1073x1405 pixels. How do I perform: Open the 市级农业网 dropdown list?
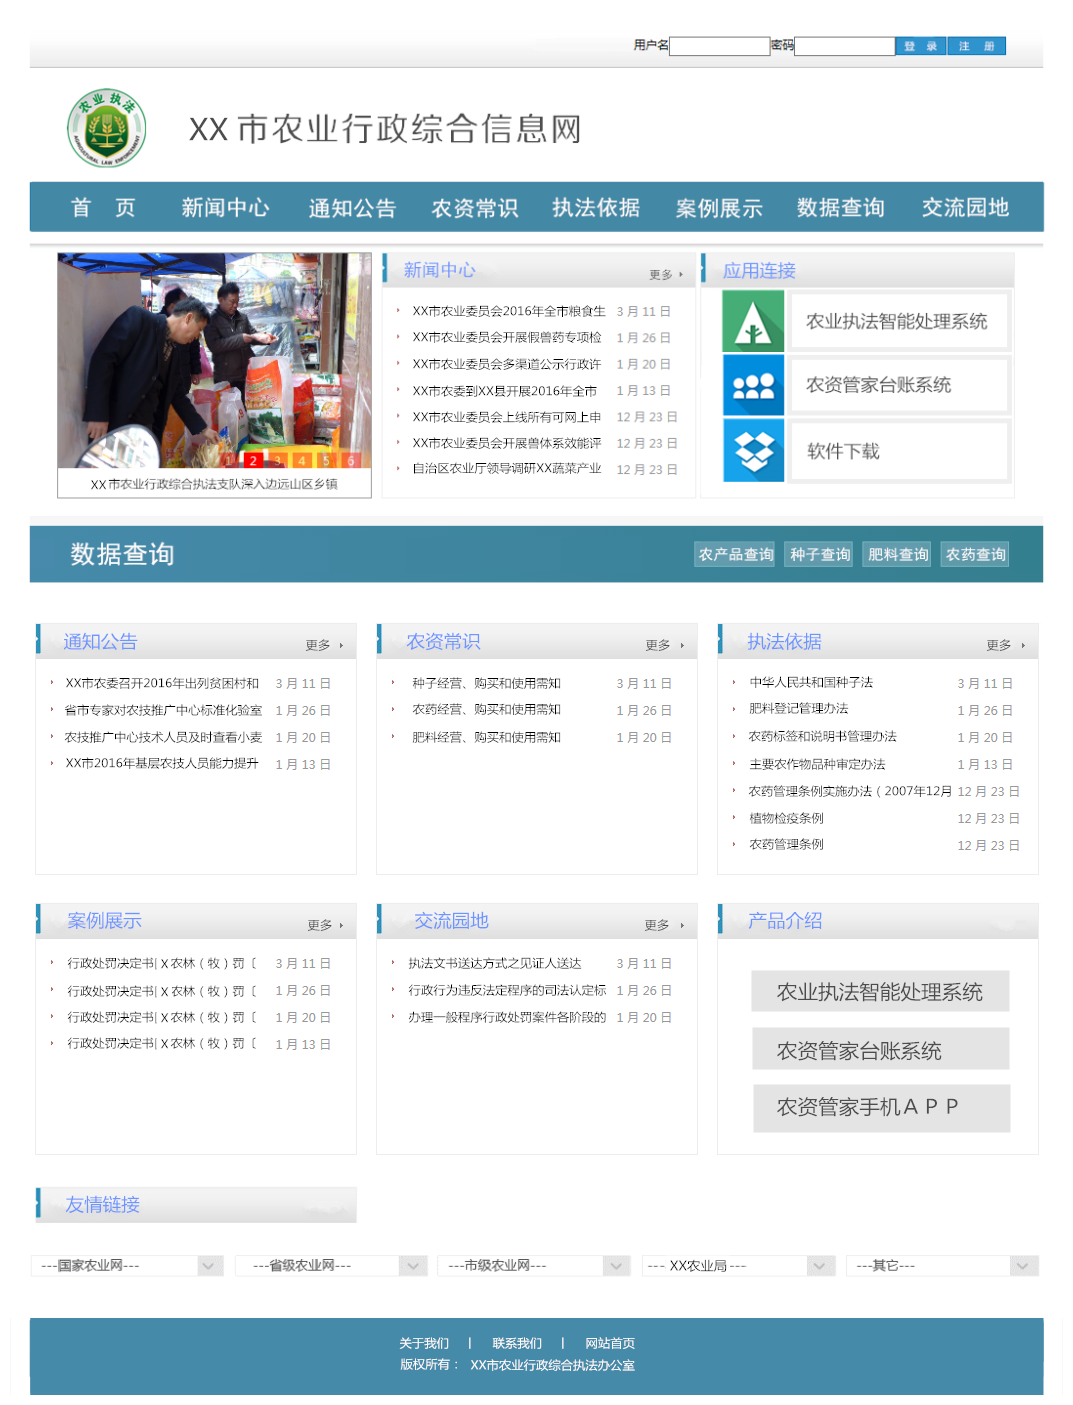[x=616, y=1266]
